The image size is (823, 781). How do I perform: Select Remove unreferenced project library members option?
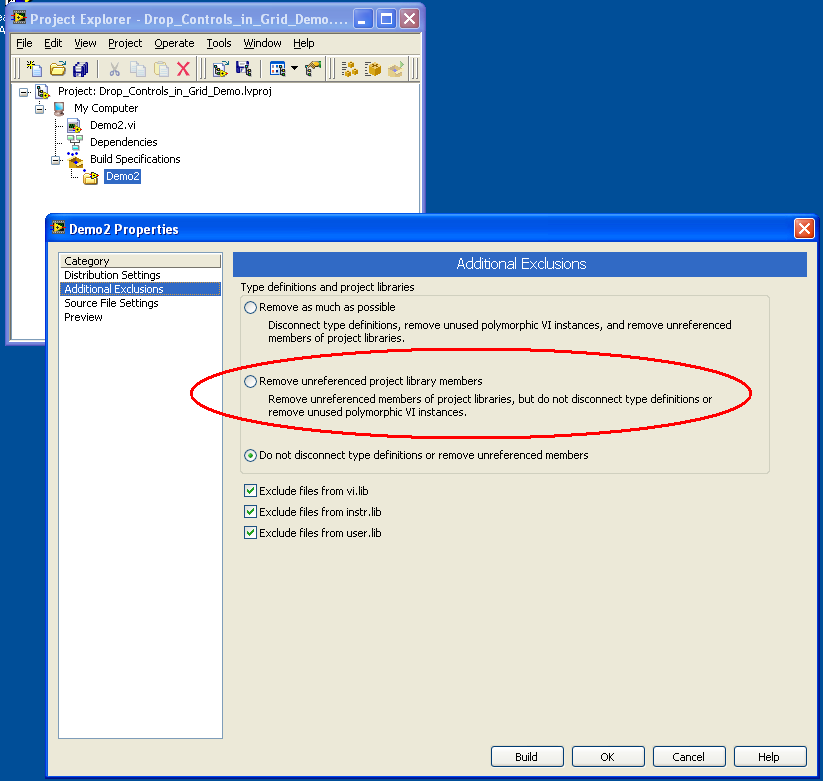pyautogui.click(x=250, y=381)
